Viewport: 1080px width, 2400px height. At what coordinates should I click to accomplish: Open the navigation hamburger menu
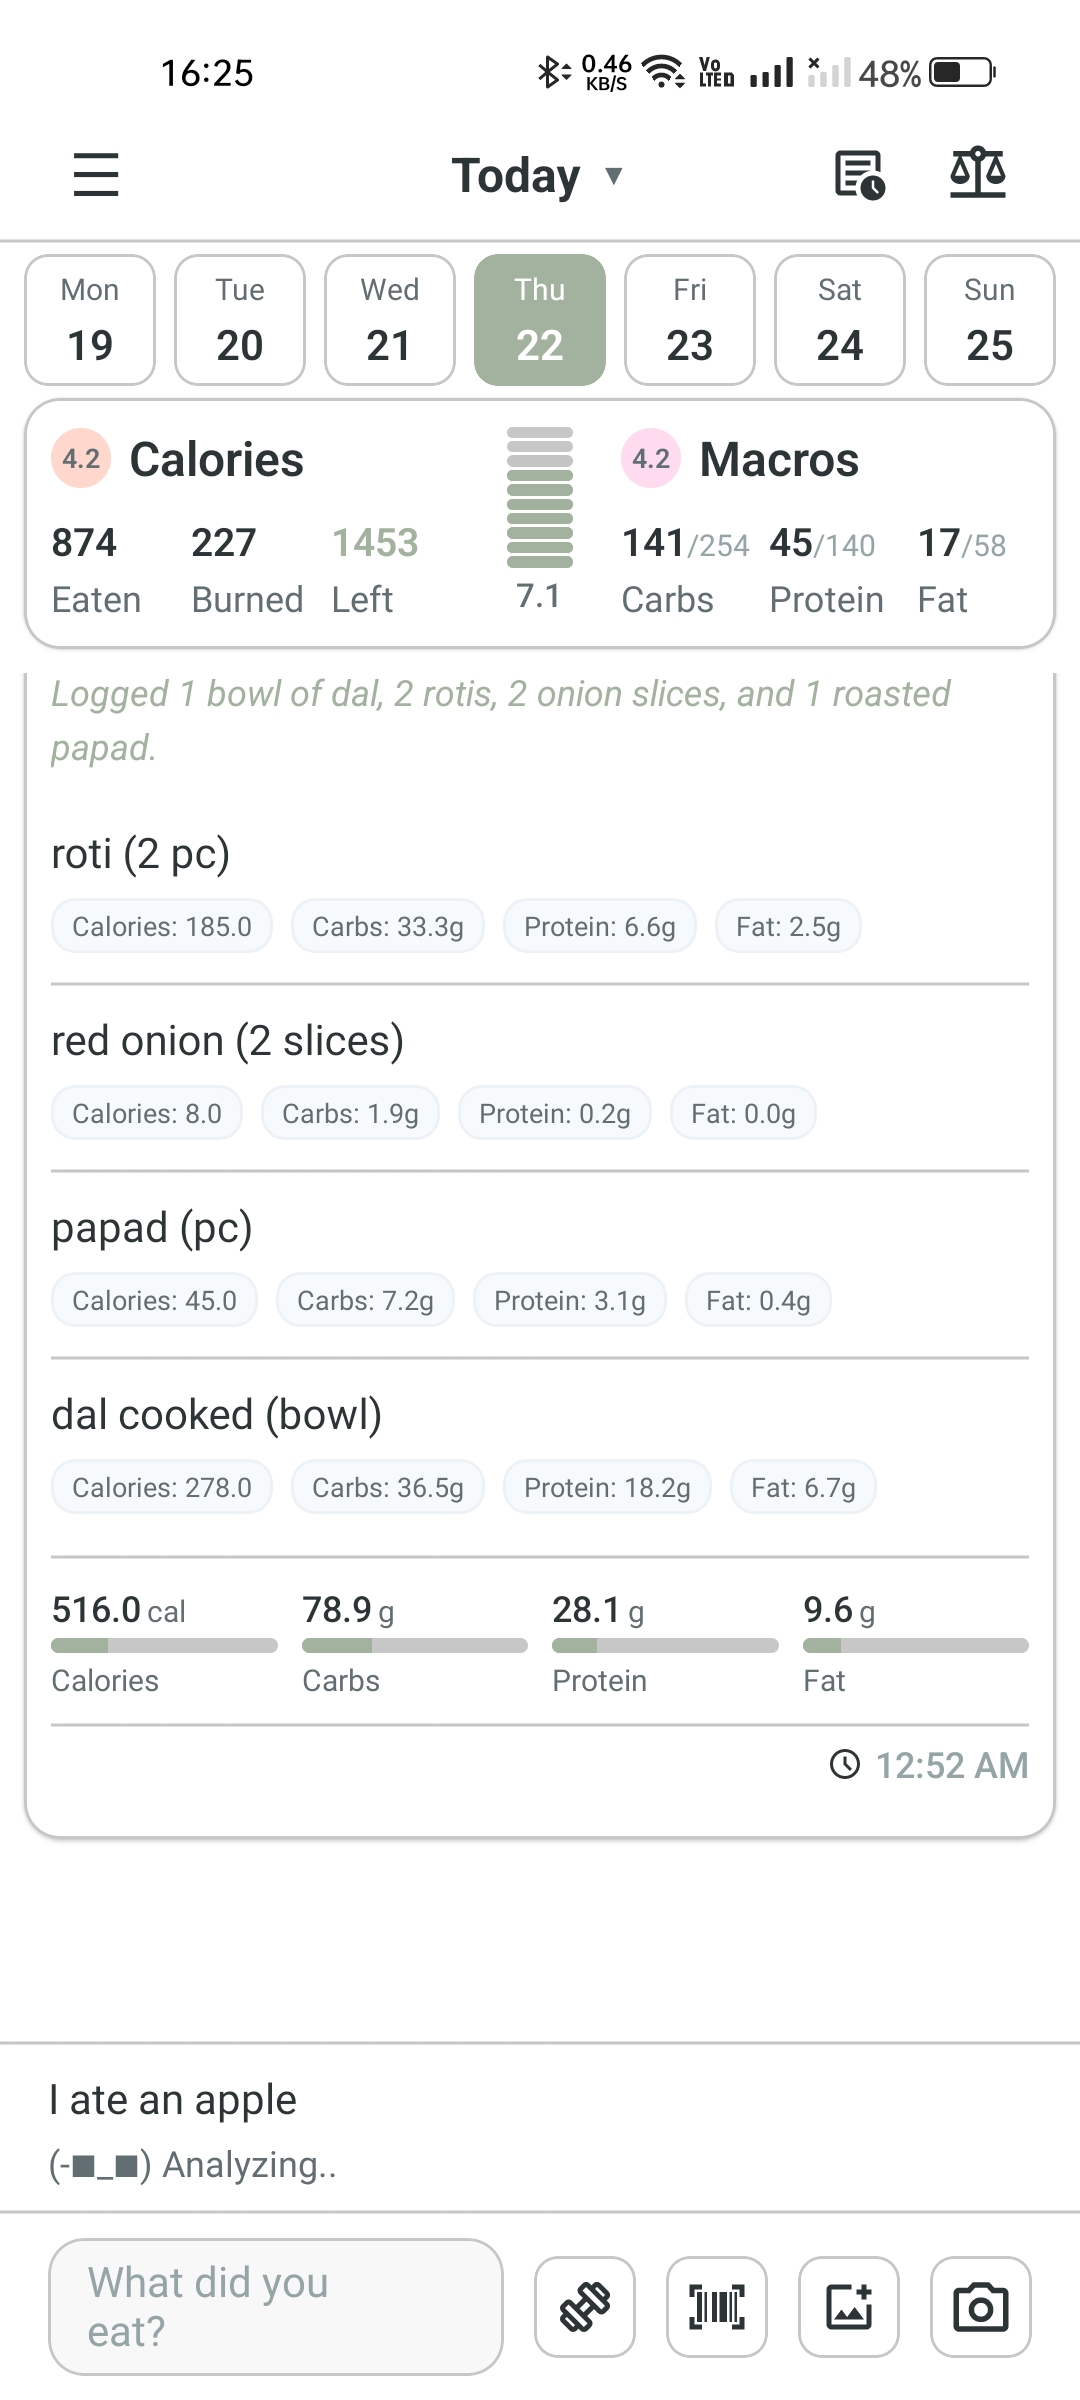click(x=95, y=175)
